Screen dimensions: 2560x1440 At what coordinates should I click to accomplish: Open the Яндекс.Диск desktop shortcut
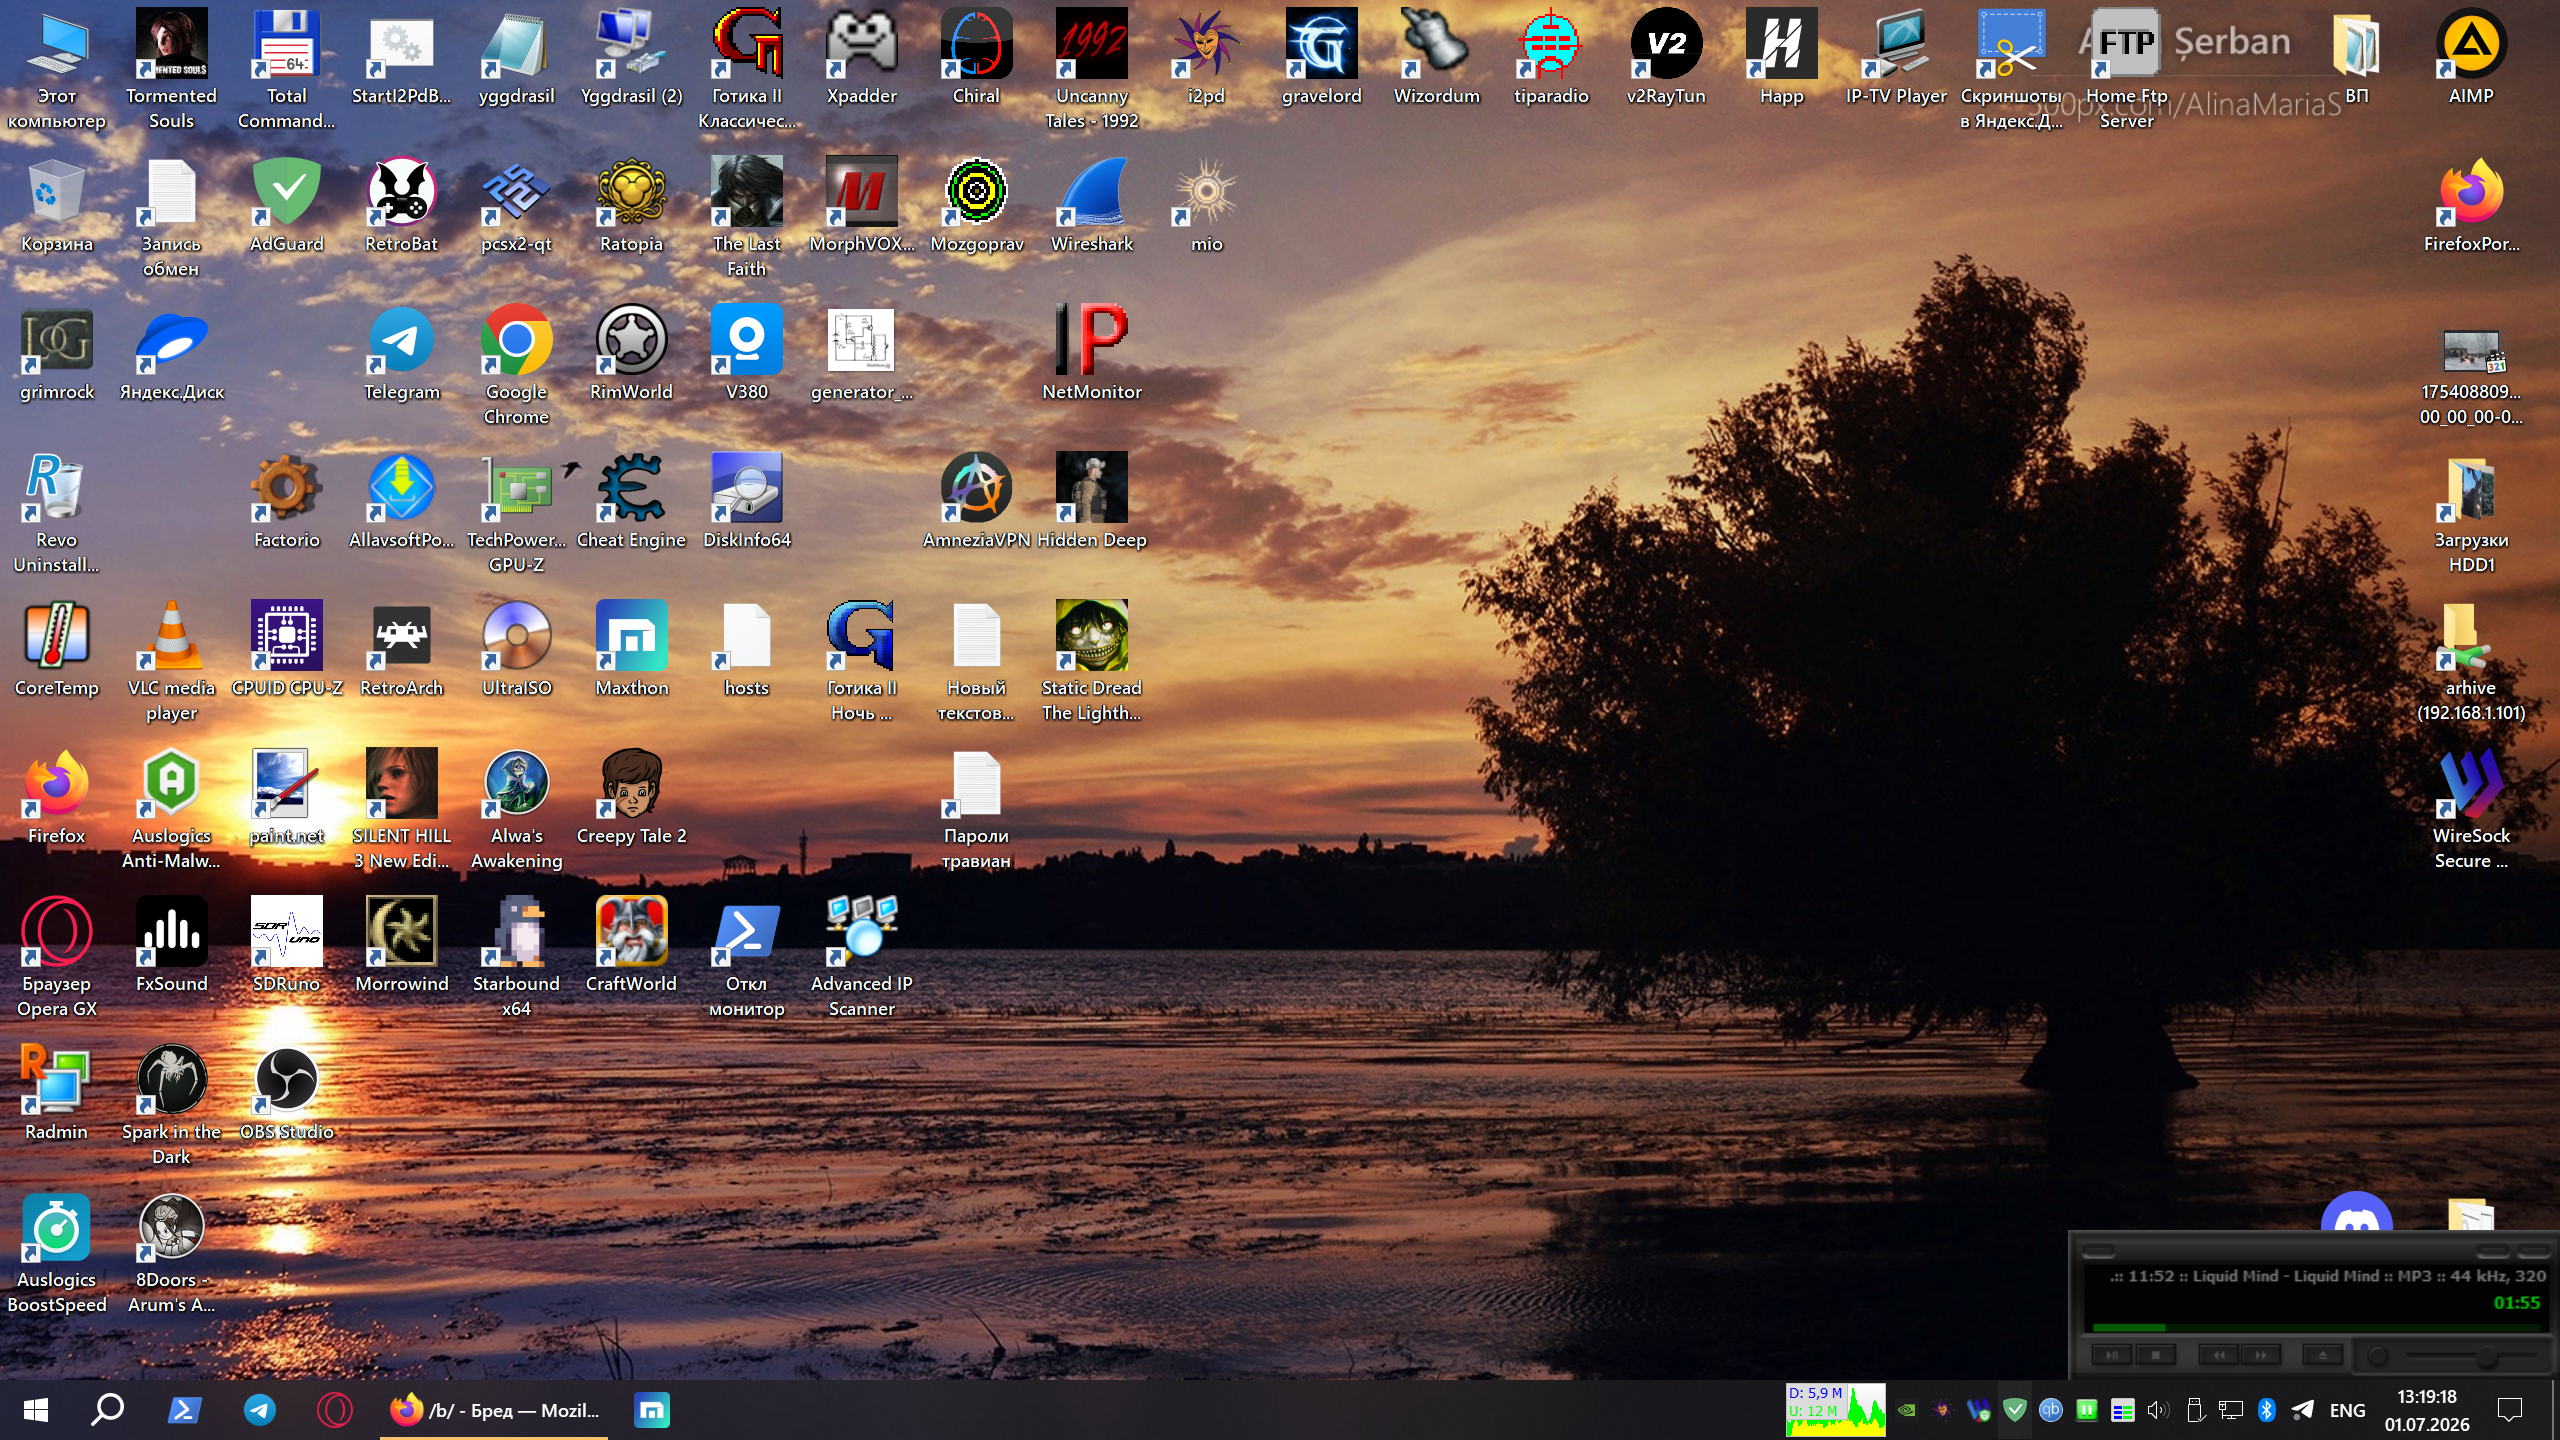pos(172,354)
